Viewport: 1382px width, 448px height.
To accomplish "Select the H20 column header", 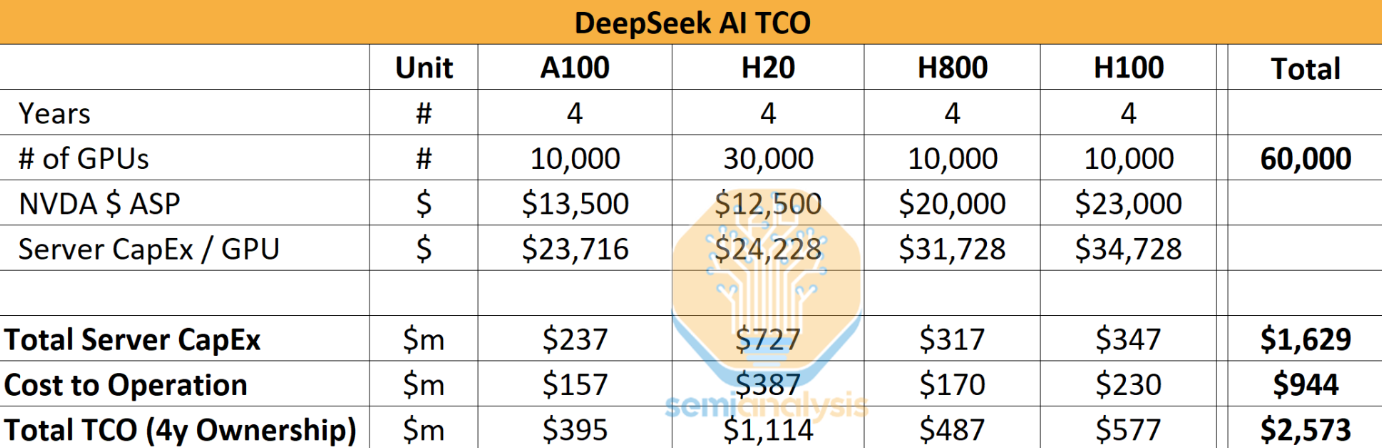I will pyautogui.click(x=766, y=67).
